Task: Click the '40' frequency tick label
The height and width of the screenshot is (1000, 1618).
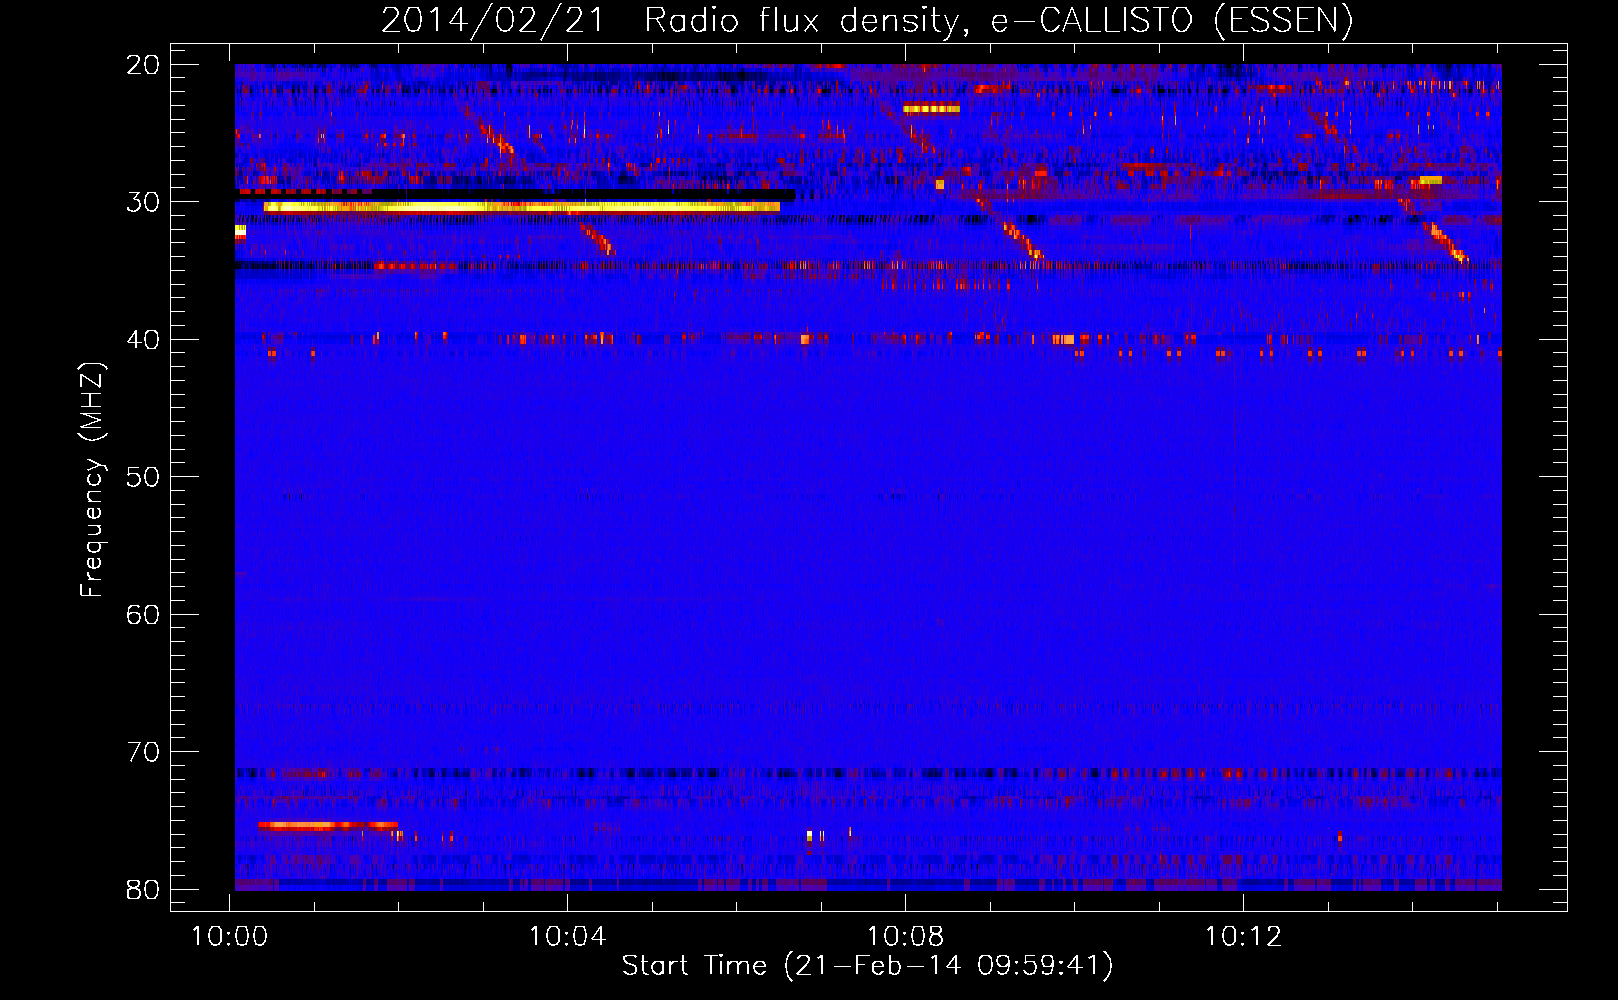Action: 143,340
